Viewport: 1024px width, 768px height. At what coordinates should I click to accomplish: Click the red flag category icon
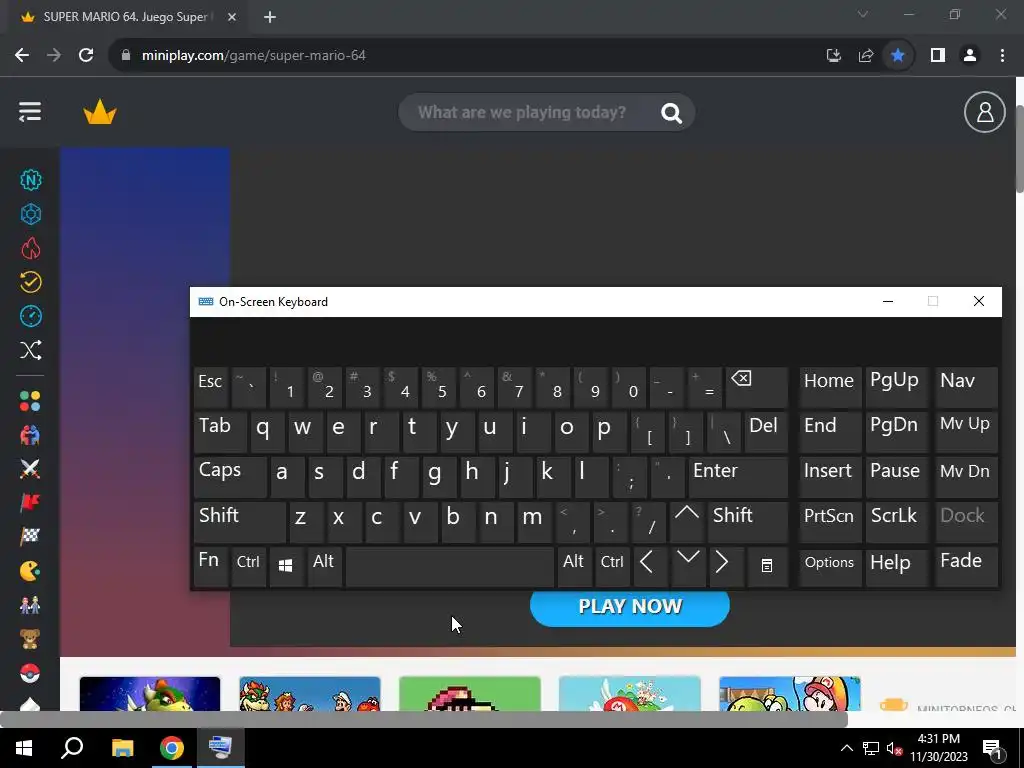(30, 503)
